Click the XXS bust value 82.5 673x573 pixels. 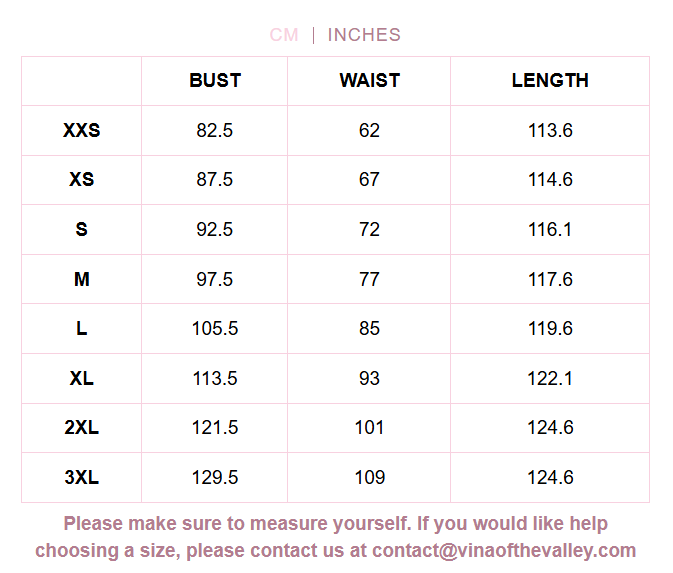(215, 131)
